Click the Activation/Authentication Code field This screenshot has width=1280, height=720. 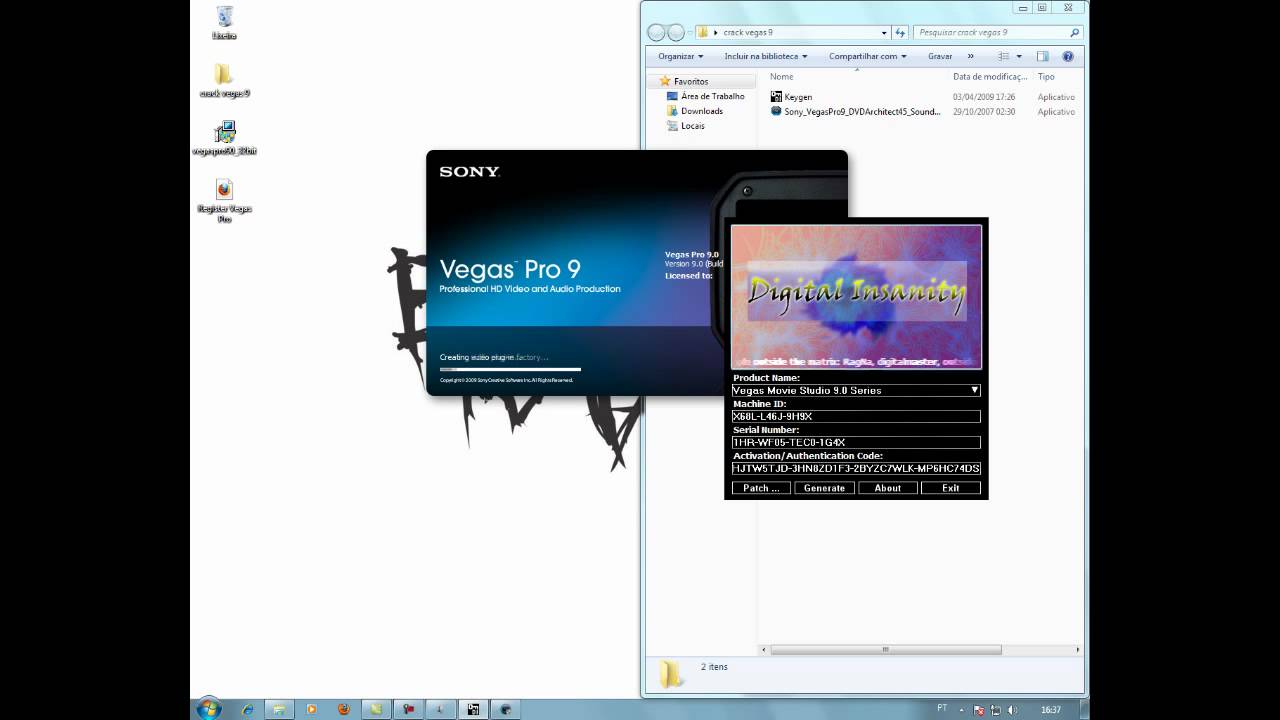coord(856,468)
